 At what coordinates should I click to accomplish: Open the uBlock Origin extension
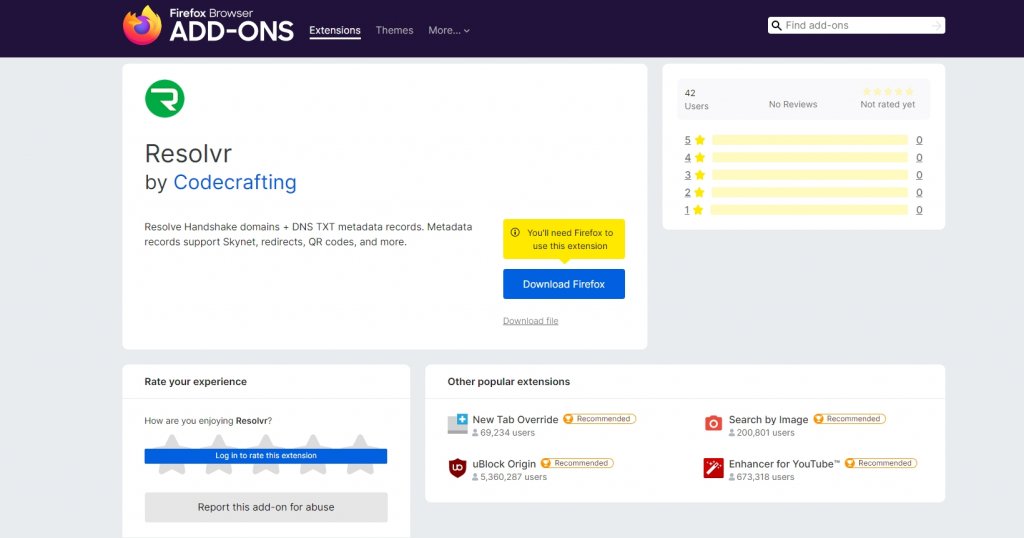[x=504, y=464]
